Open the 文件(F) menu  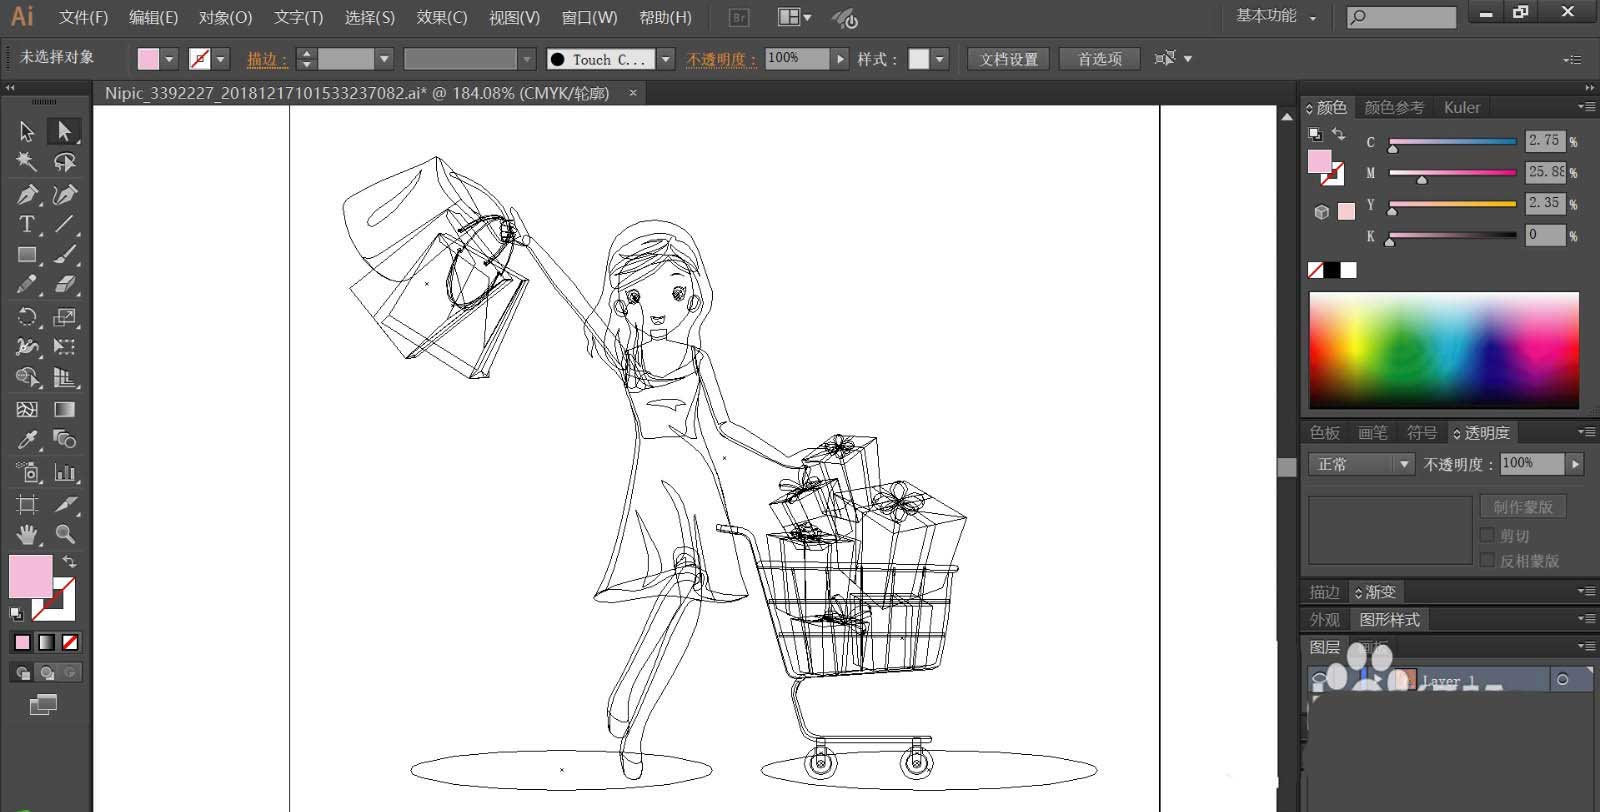(83, 17)
